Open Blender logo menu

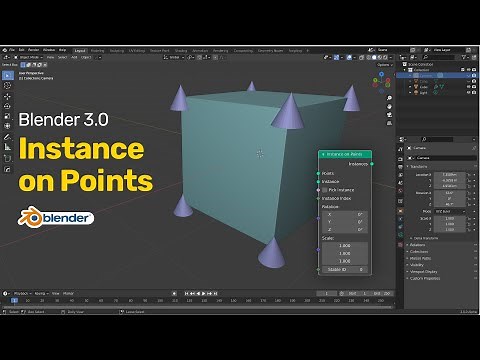click(5, 50)
